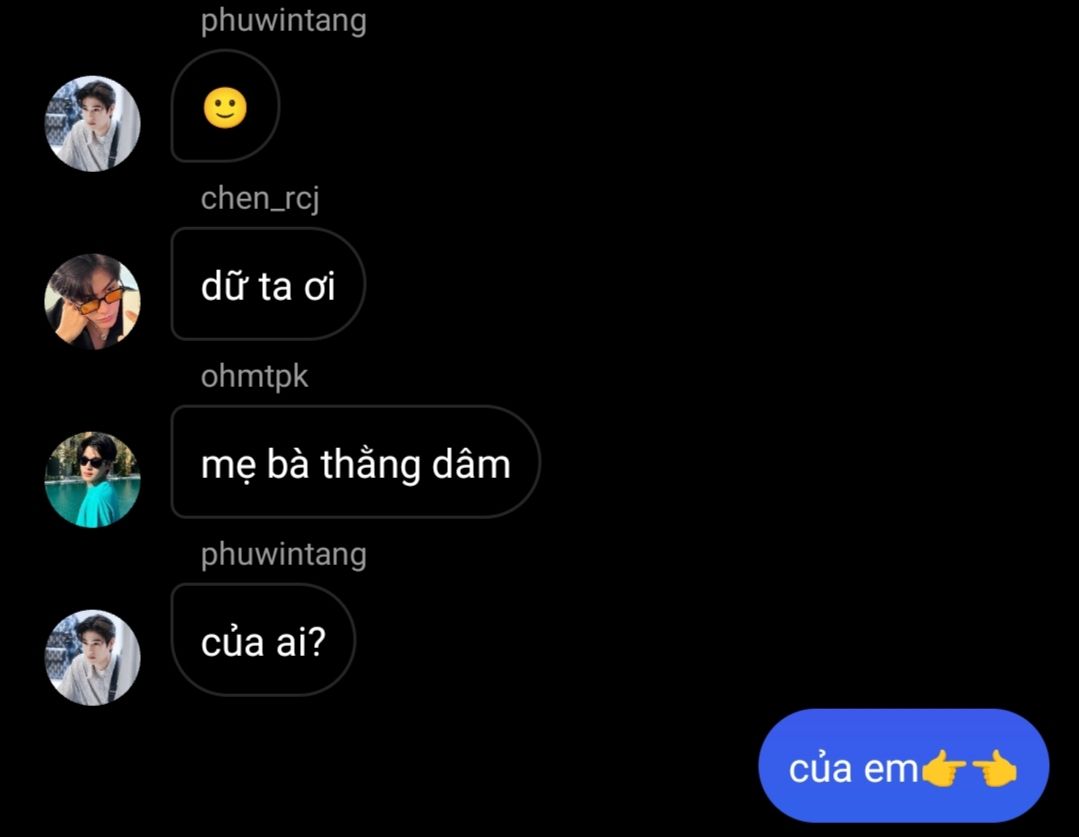Open ohmtpk's avatar in the teal shirt
The width and height of the screenshot is (1079, 837).
tap(92, 479)
